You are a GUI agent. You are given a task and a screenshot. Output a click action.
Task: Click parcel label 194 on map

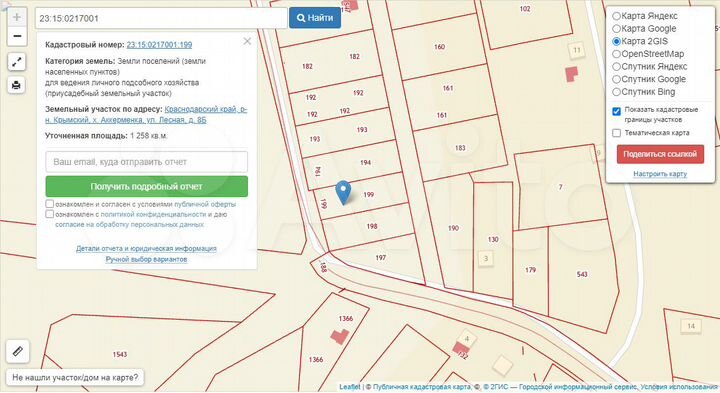pyautogui.click(x=366, y=163)
